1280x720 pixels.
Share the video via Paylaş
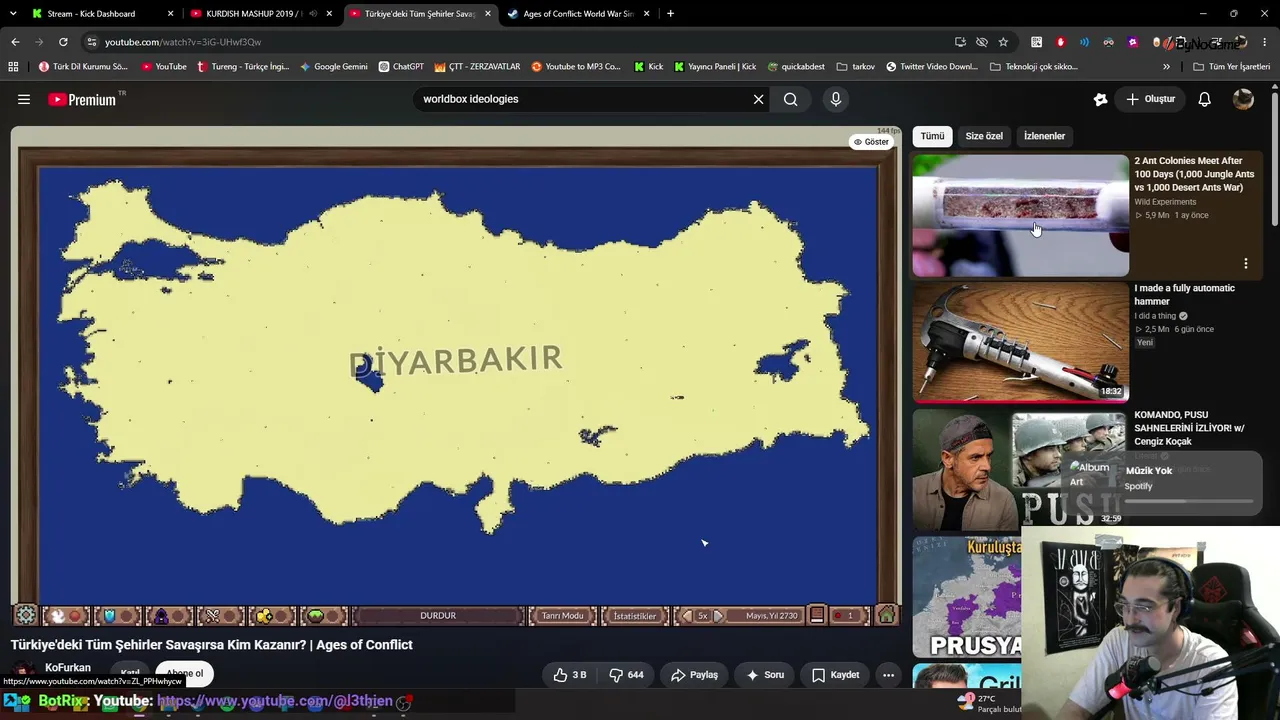point(694,675)
